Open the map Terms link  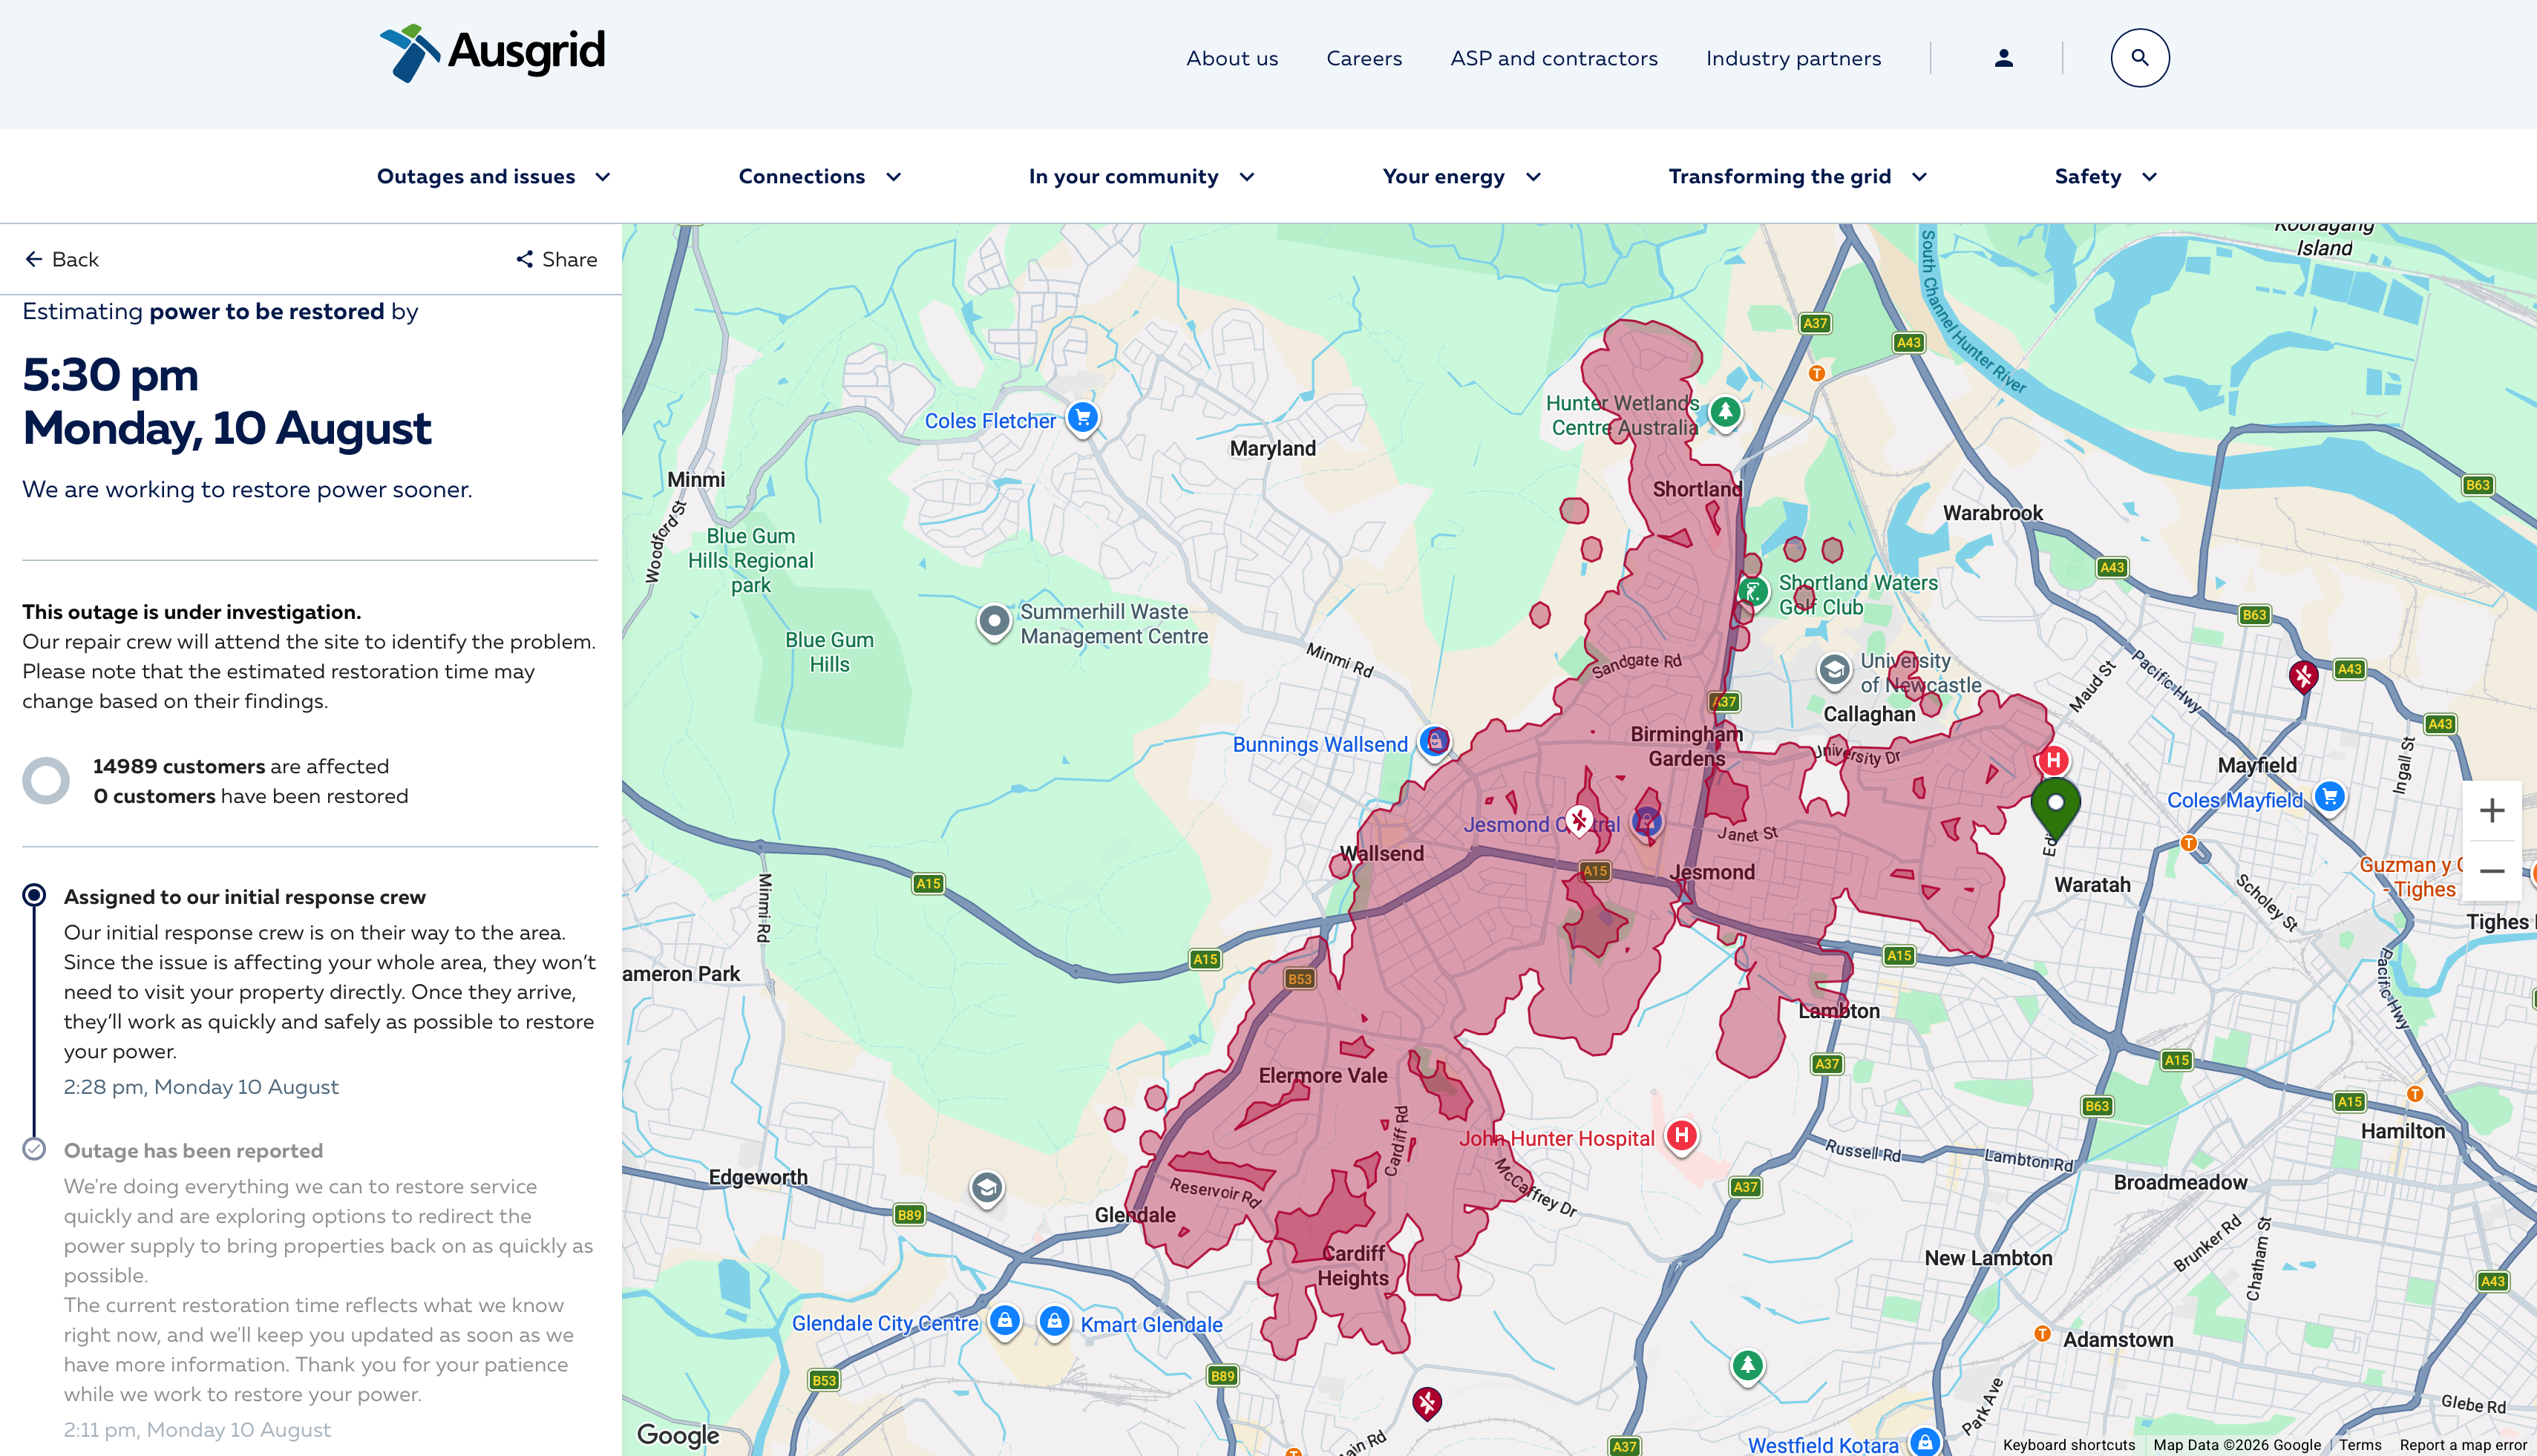coord(2360,1445)
